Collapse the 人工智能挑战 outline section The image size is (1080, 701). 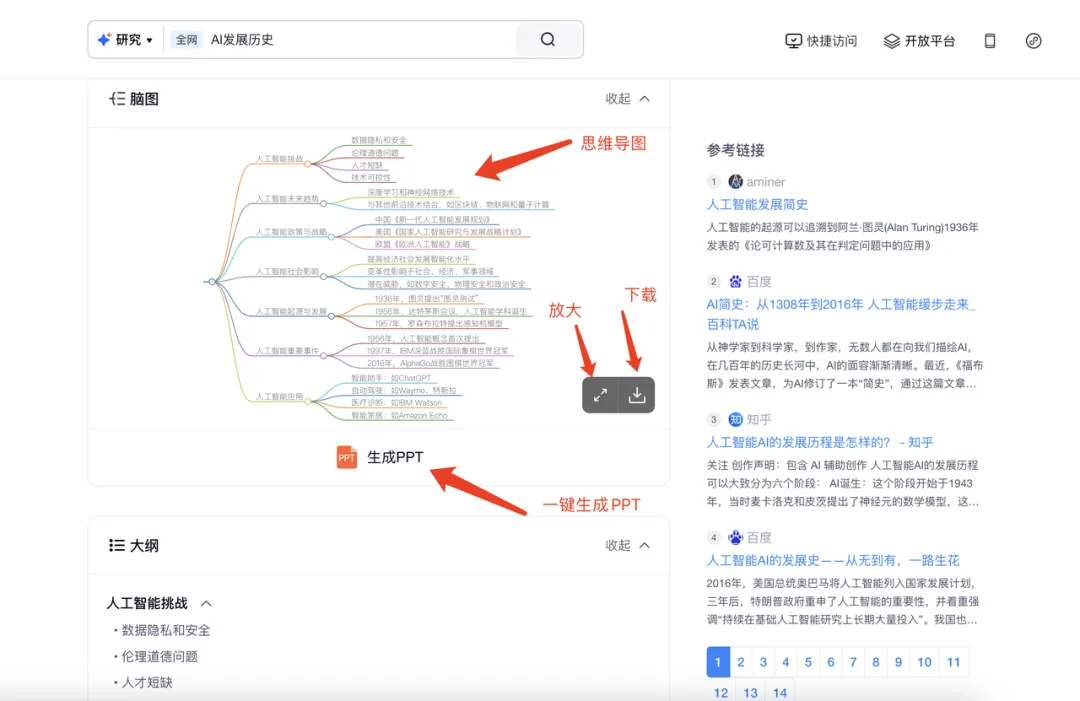(x=206, y=603)
